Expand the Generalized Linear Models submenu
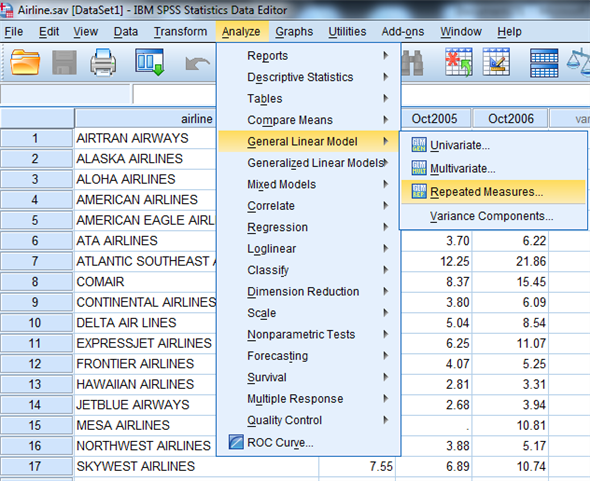 (x=309, y=163)
